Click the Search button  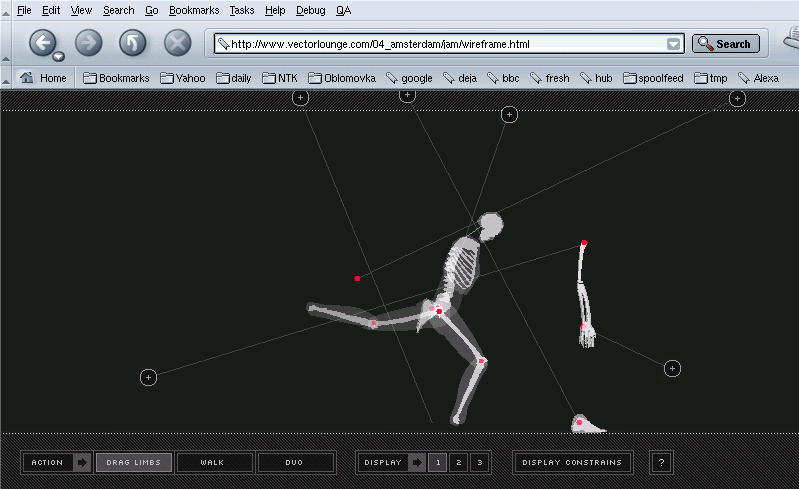[726, 44]
